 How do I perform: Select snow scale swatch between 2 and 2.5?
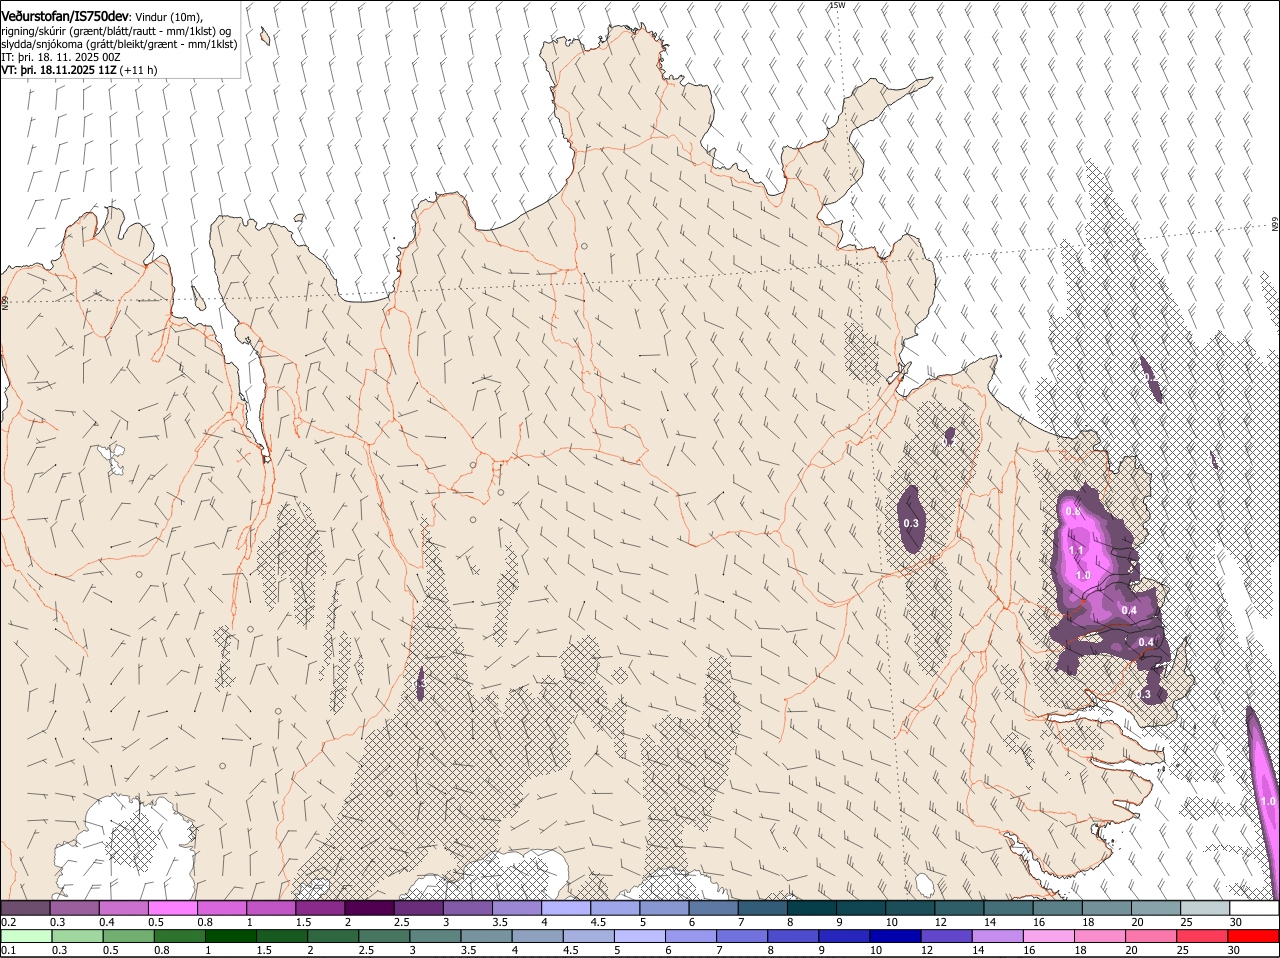click(369, 908)
